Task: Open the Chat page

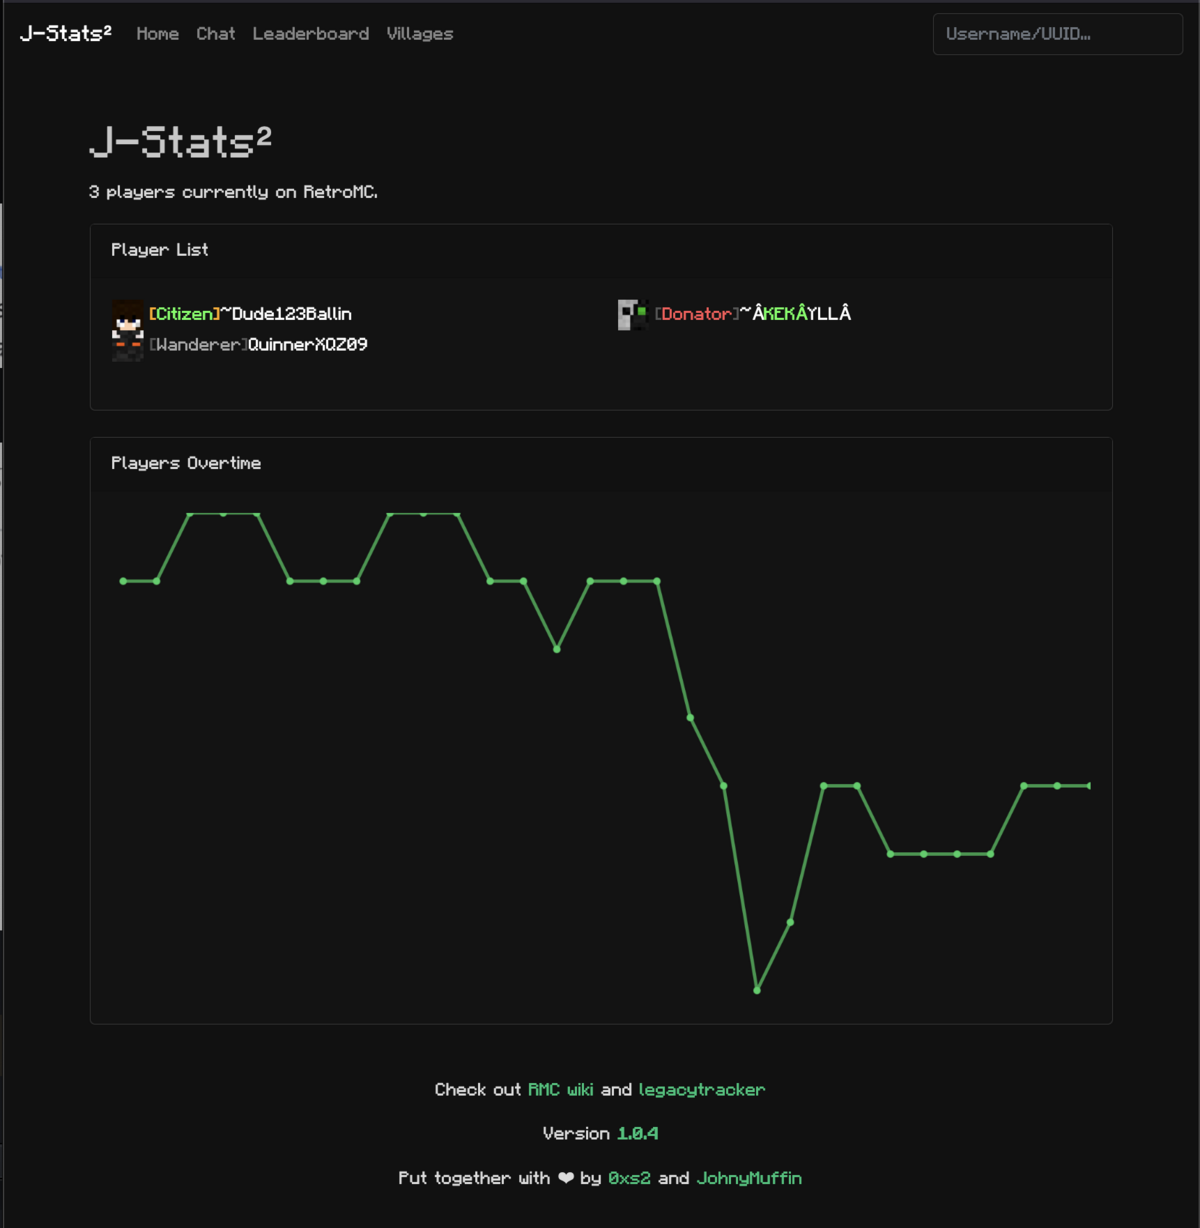Action: click(x=215, y=33)
